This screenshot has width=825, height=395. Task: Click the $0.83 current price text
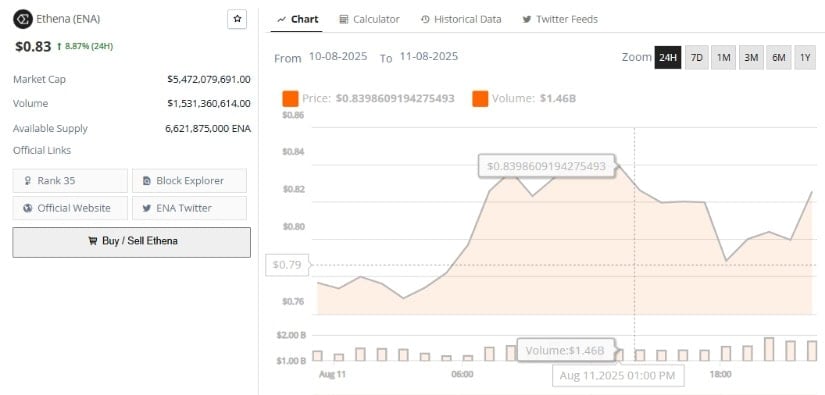pyautogui.click(x=33, y=47)
